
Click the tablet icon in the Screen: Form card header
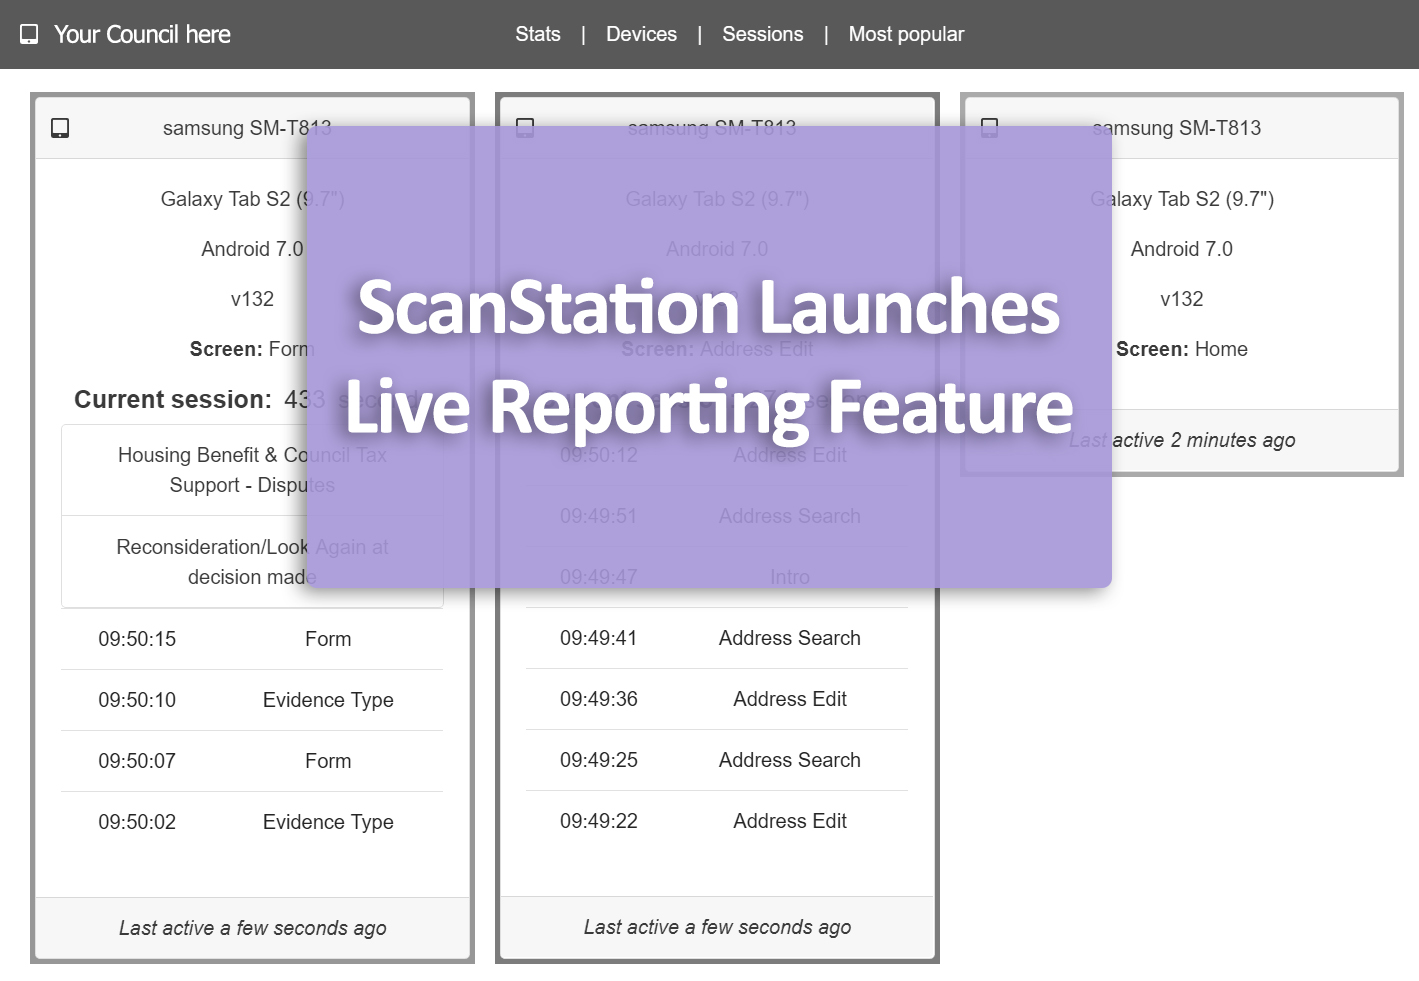[60, 128]
